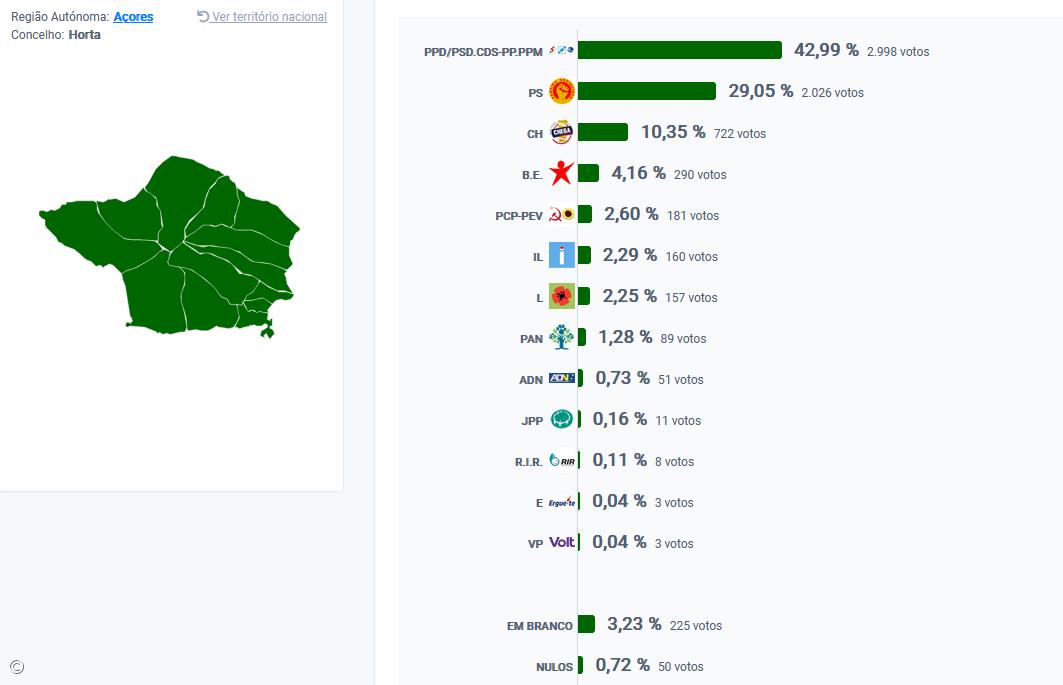This screenshot has width=1063, height=685.
Task: Click the PCP-PEV coalition logo
Action: [562, 214]
